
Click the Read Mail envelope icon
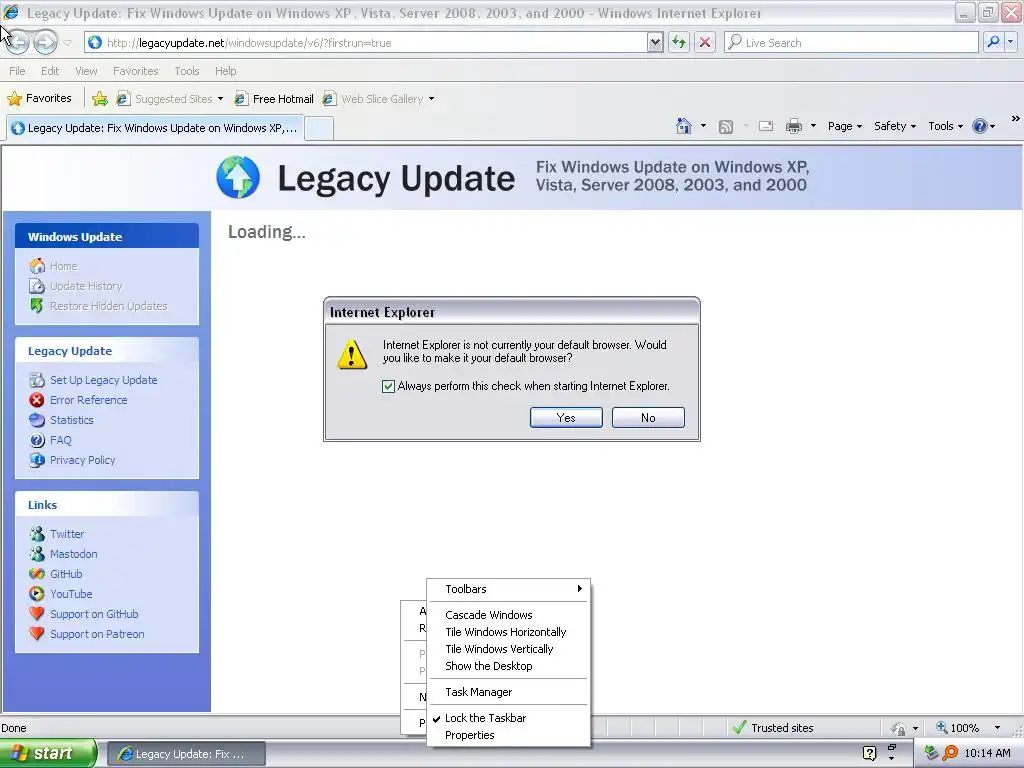[x=766, y=126]
